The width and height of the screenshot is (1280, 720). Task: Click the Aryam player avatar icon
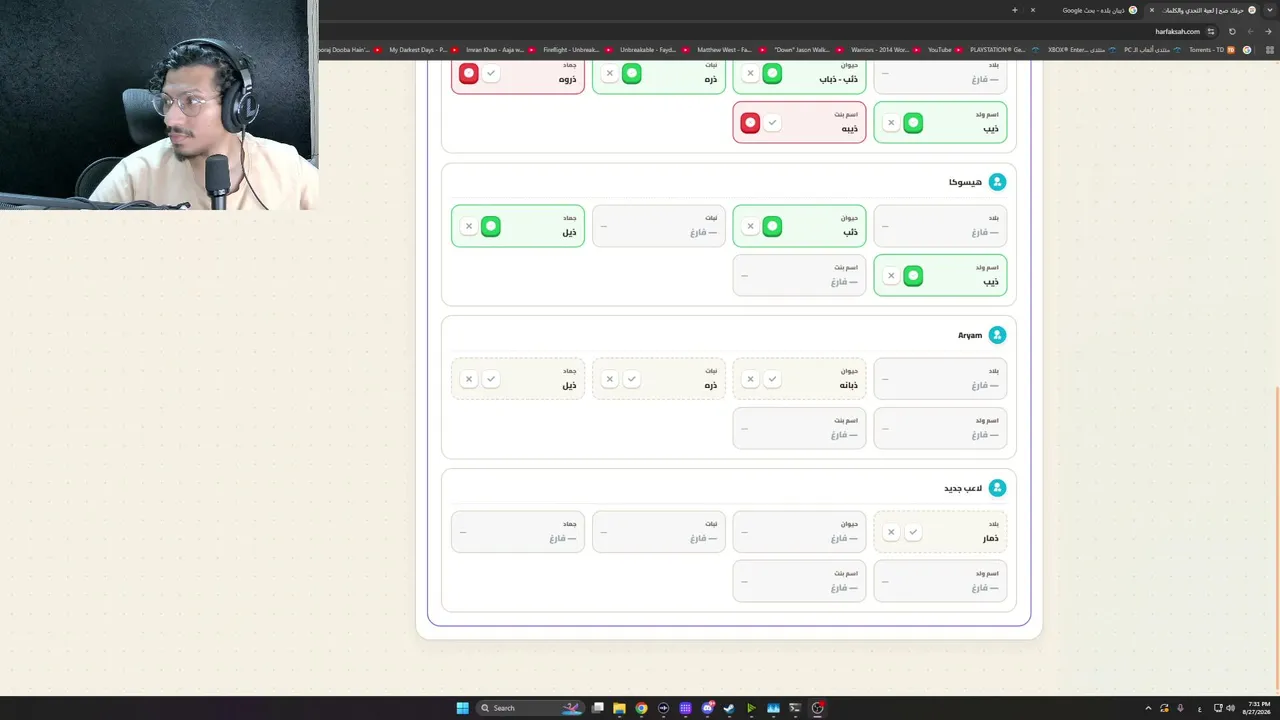tap(996, 335)
